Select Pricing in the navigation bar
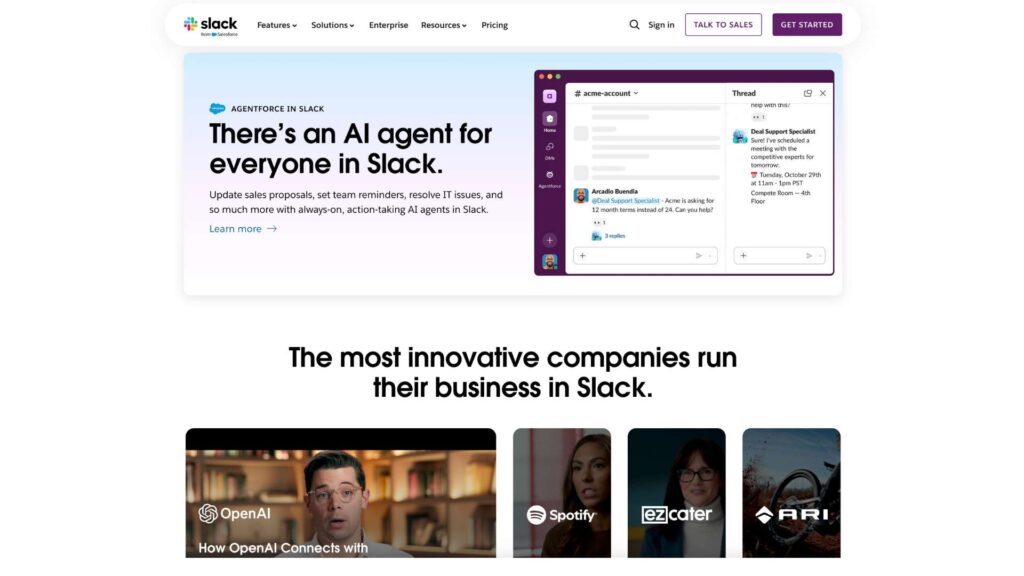The height and width of the screenshot is (576, 1024). pos(494,24)
